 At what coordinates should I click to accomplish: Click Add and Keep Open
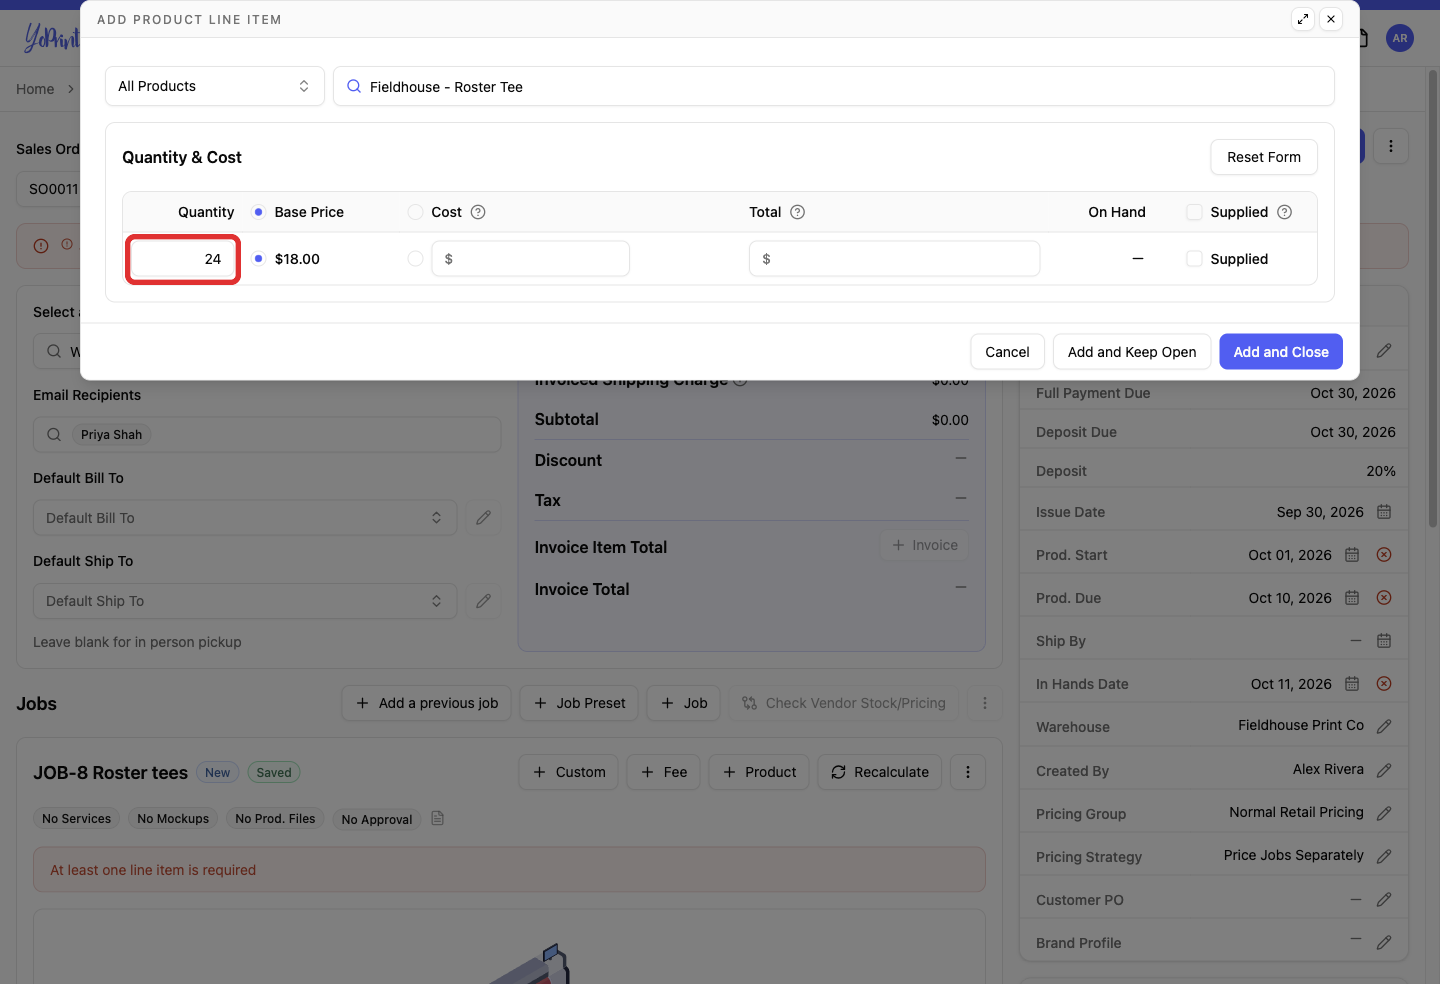(x=1132, y=352)
